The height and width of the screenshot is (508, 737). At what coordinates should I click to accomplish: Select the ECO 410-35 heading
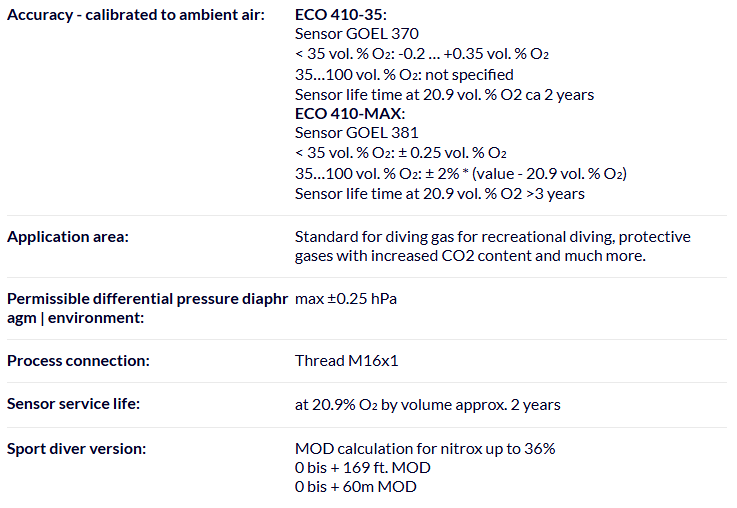point(340,16)
